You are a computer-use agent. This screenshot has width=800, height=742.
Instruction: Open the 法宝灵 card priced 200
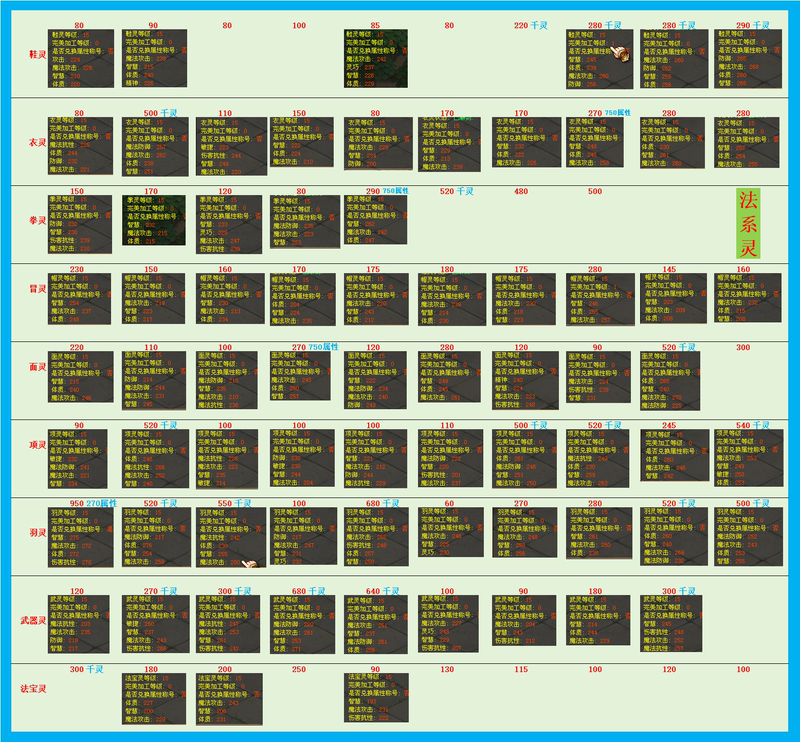pyautogui.click(x=229, y=699)
